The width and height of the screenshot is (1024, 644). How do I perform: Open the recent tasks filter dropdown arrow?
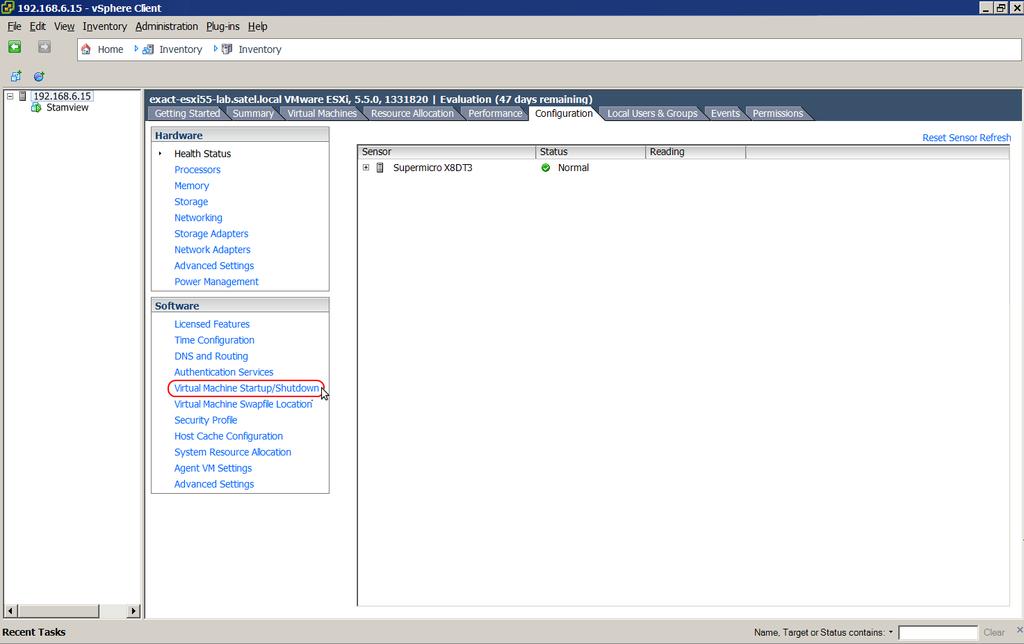point(890,632)
